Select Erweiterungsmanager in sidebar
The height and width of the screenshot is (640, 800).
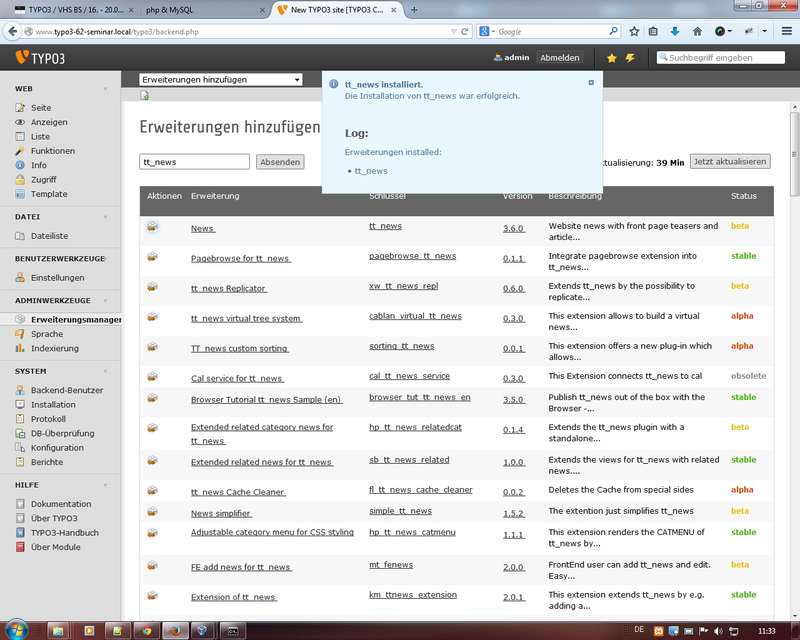coord(76,319)
